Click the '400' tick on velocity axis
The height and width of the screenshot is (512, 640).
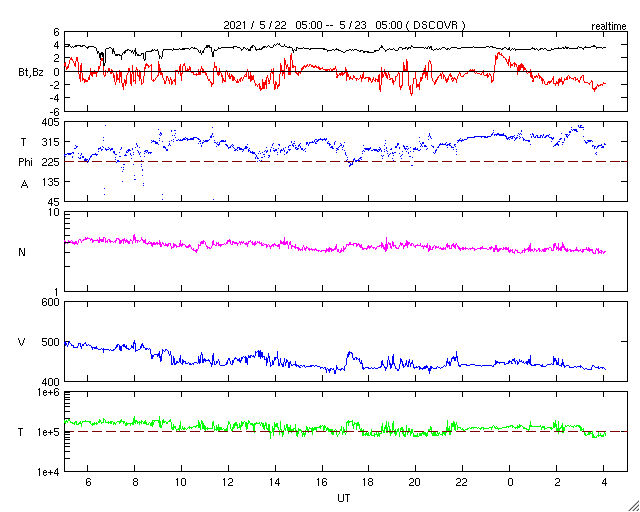click(51, 382)
